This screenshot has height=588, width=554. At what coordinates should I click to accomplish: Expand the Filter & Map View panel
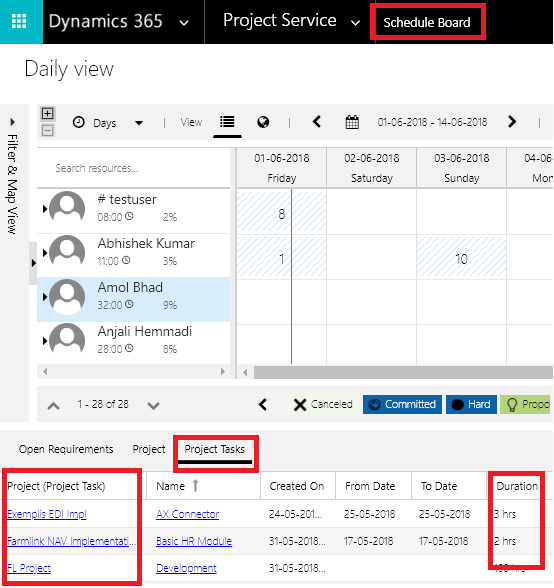point(12,122)
